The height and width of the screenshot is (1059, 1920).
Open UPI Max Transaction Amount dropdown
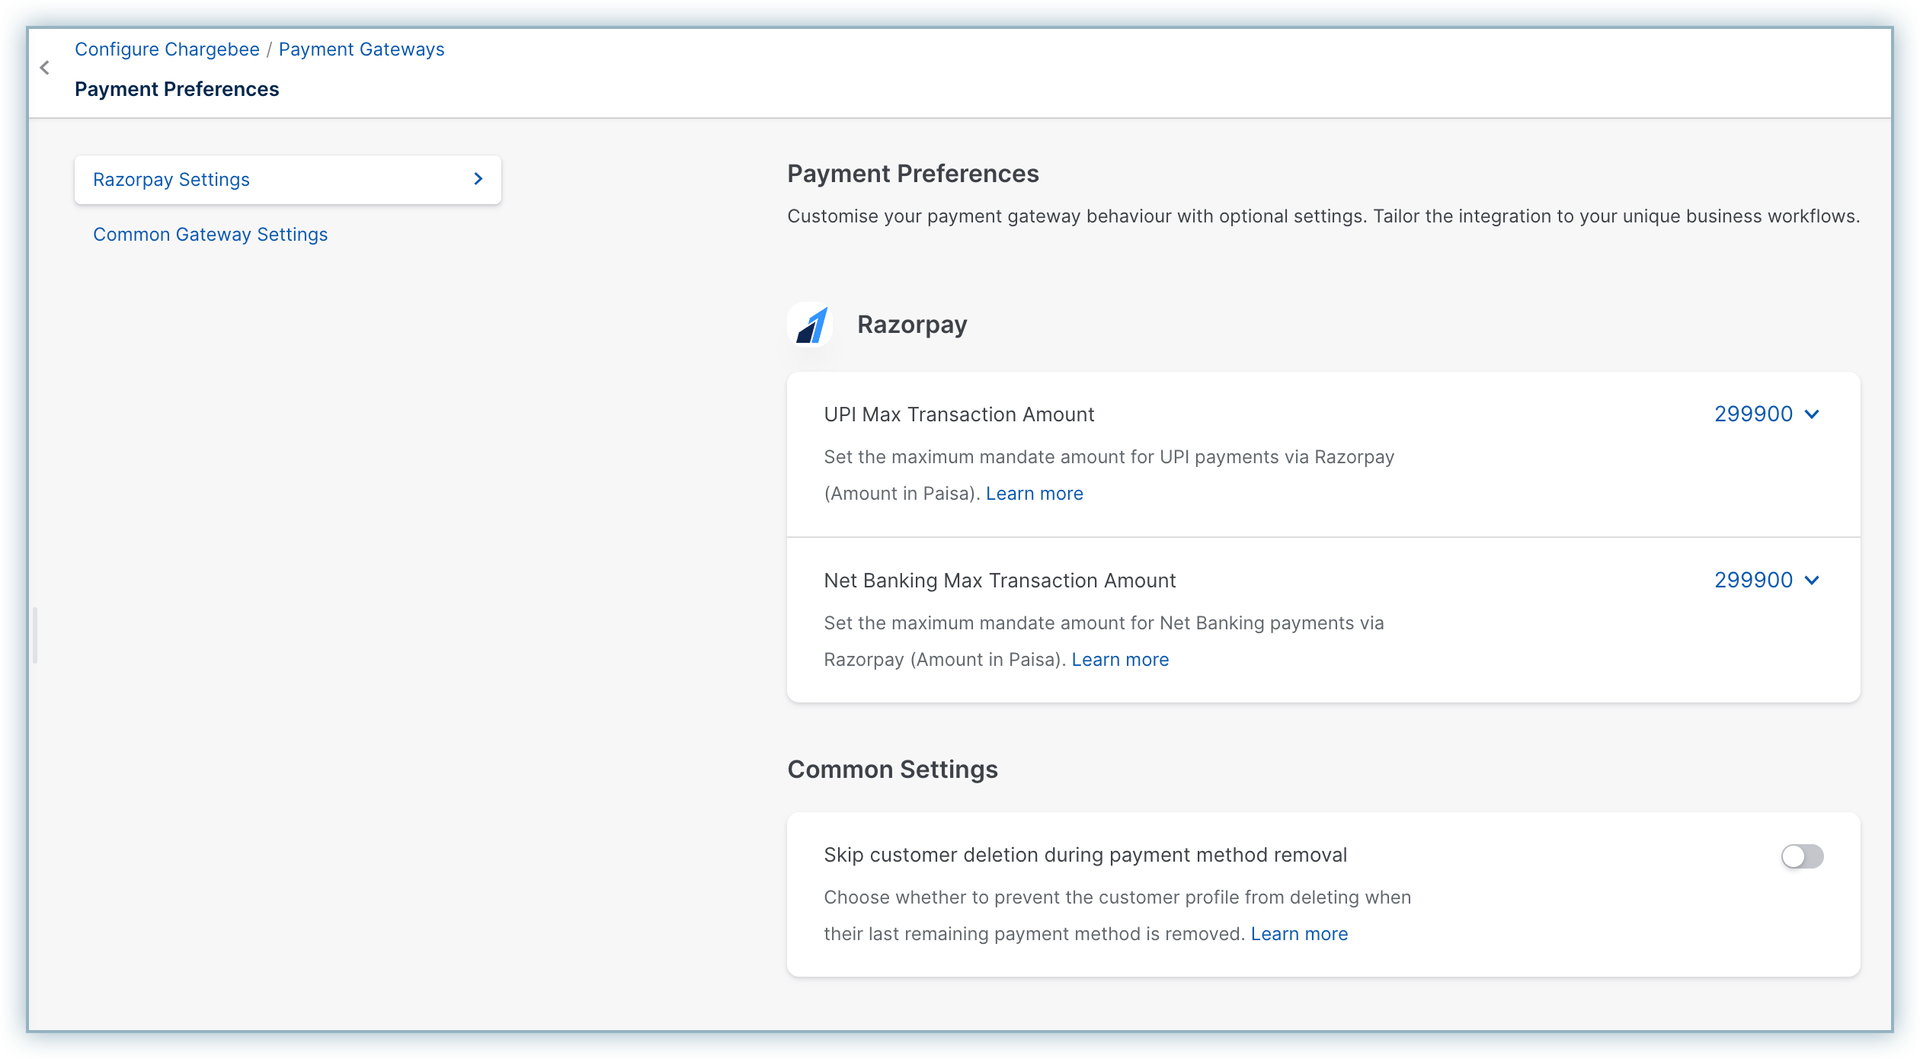pos(1767,414)
